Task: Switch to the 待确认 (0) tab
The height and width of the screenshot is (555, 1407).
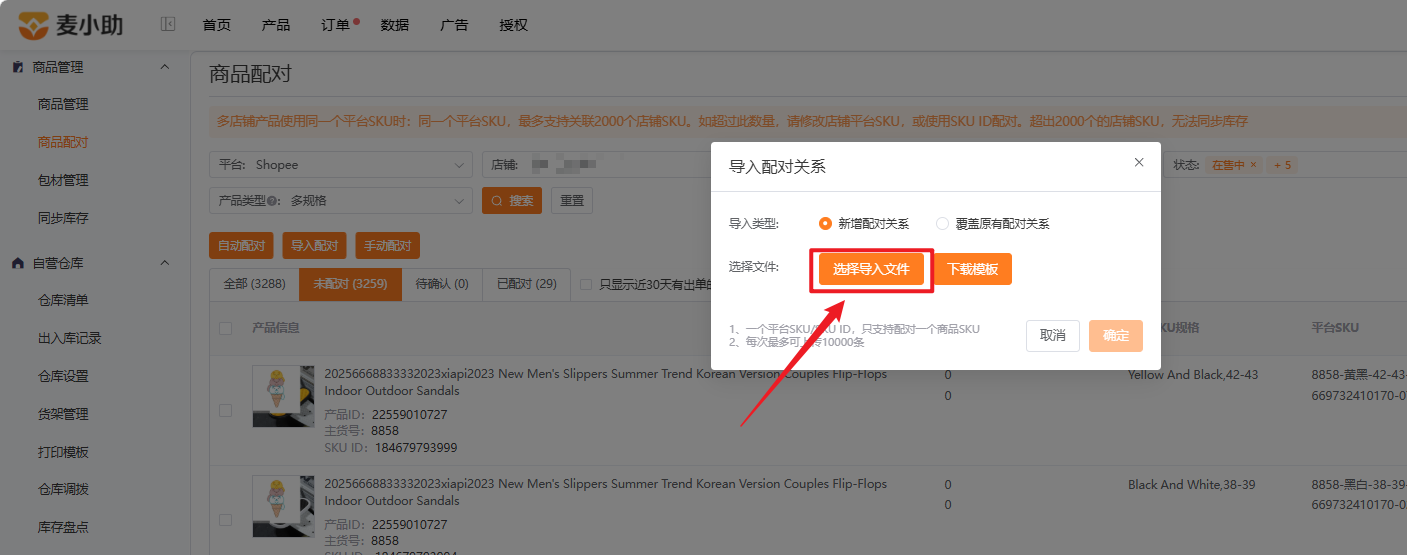Action: point(442,284)
